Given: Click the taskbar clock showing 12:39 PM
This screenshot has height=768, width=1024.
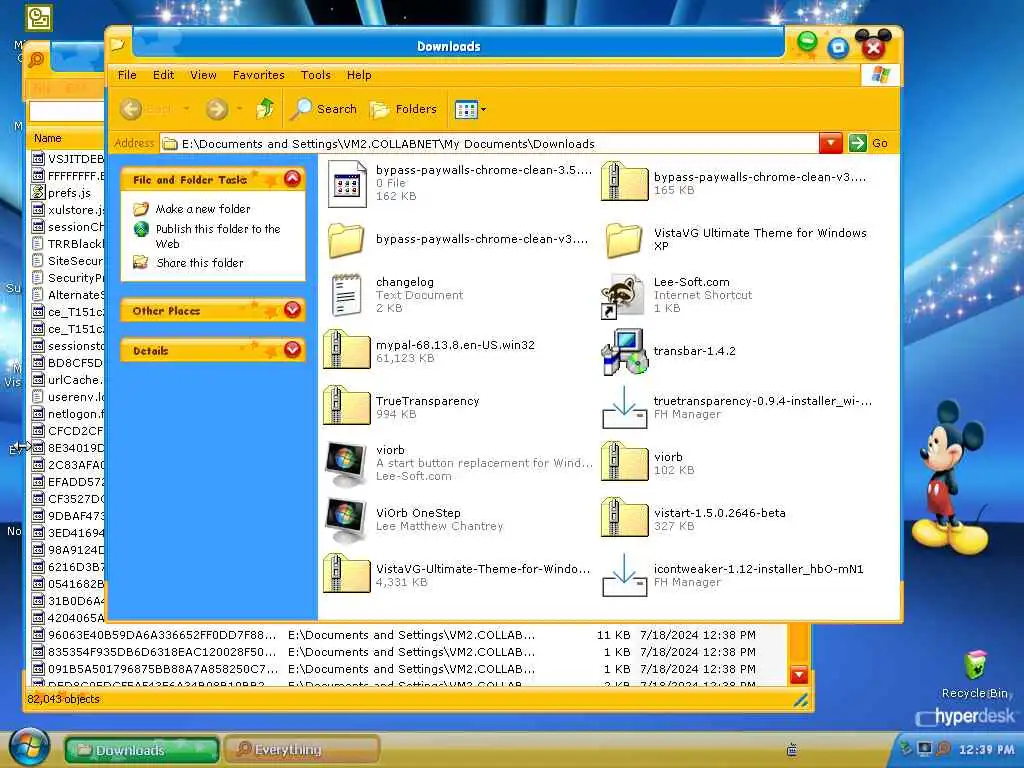Looking at the screenshot, I should click(x=987, y=749).
